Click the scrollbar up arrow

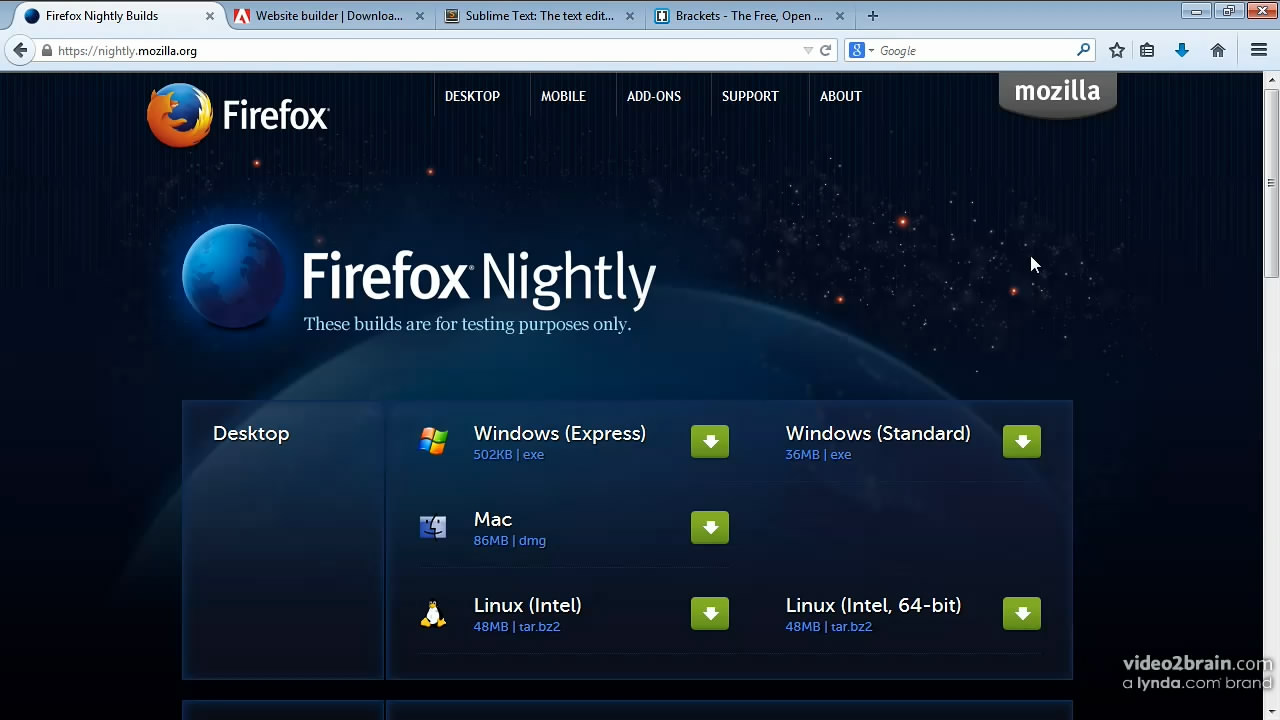(x=1271, y=80)
